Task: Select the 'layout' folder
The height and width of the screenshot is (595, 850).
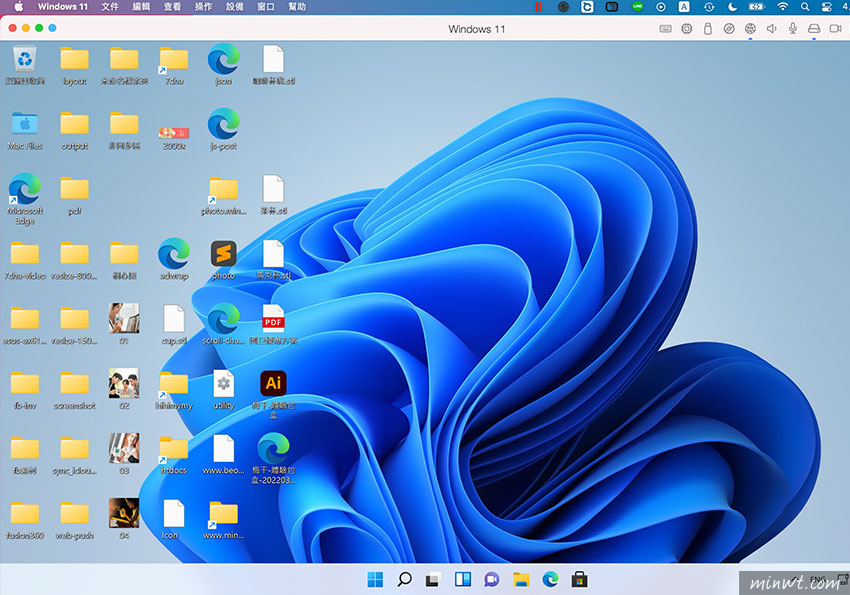Action: 74,59
